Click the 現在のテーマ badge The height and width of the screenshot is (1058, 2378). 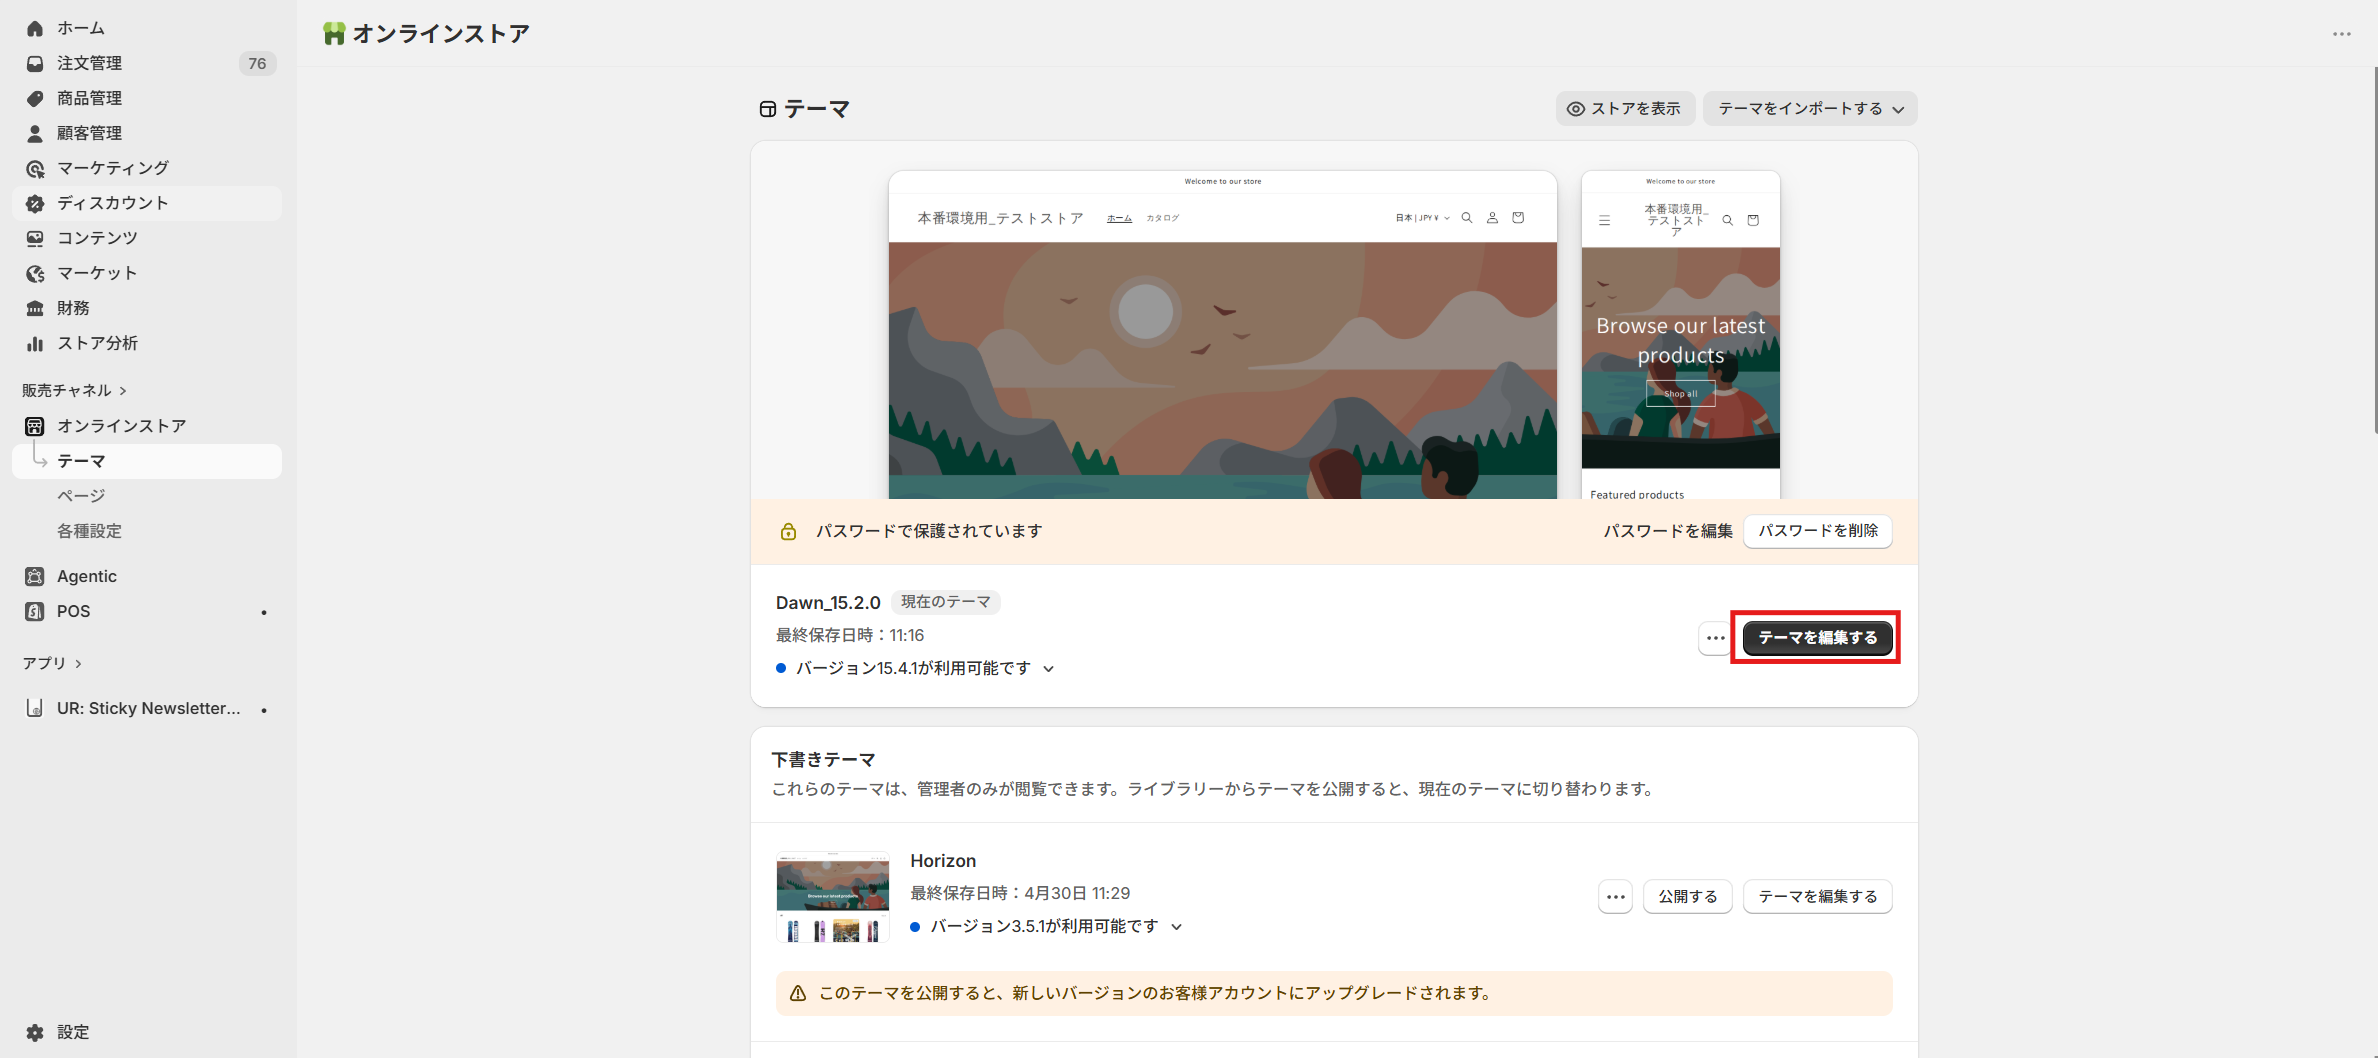click(946, 602)
